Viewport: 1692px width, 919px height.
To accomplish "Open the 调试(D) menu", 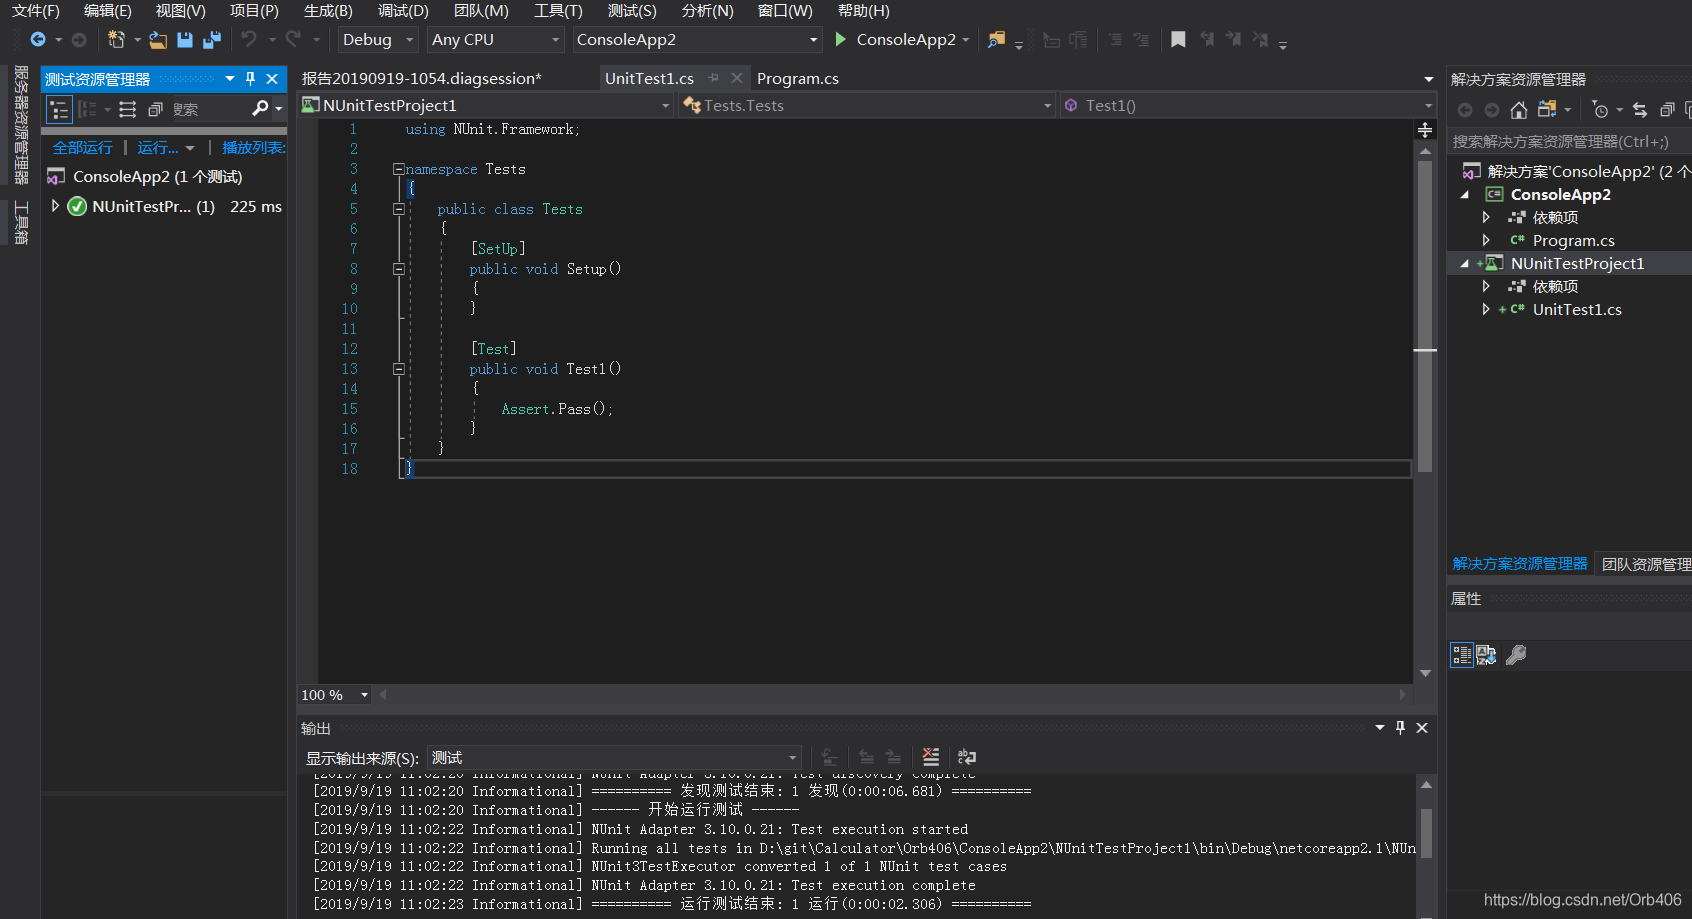I will tap(403, 11).
